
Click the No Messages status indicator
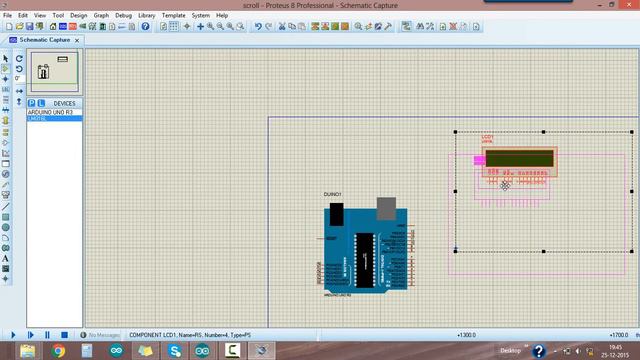[100, 335]
